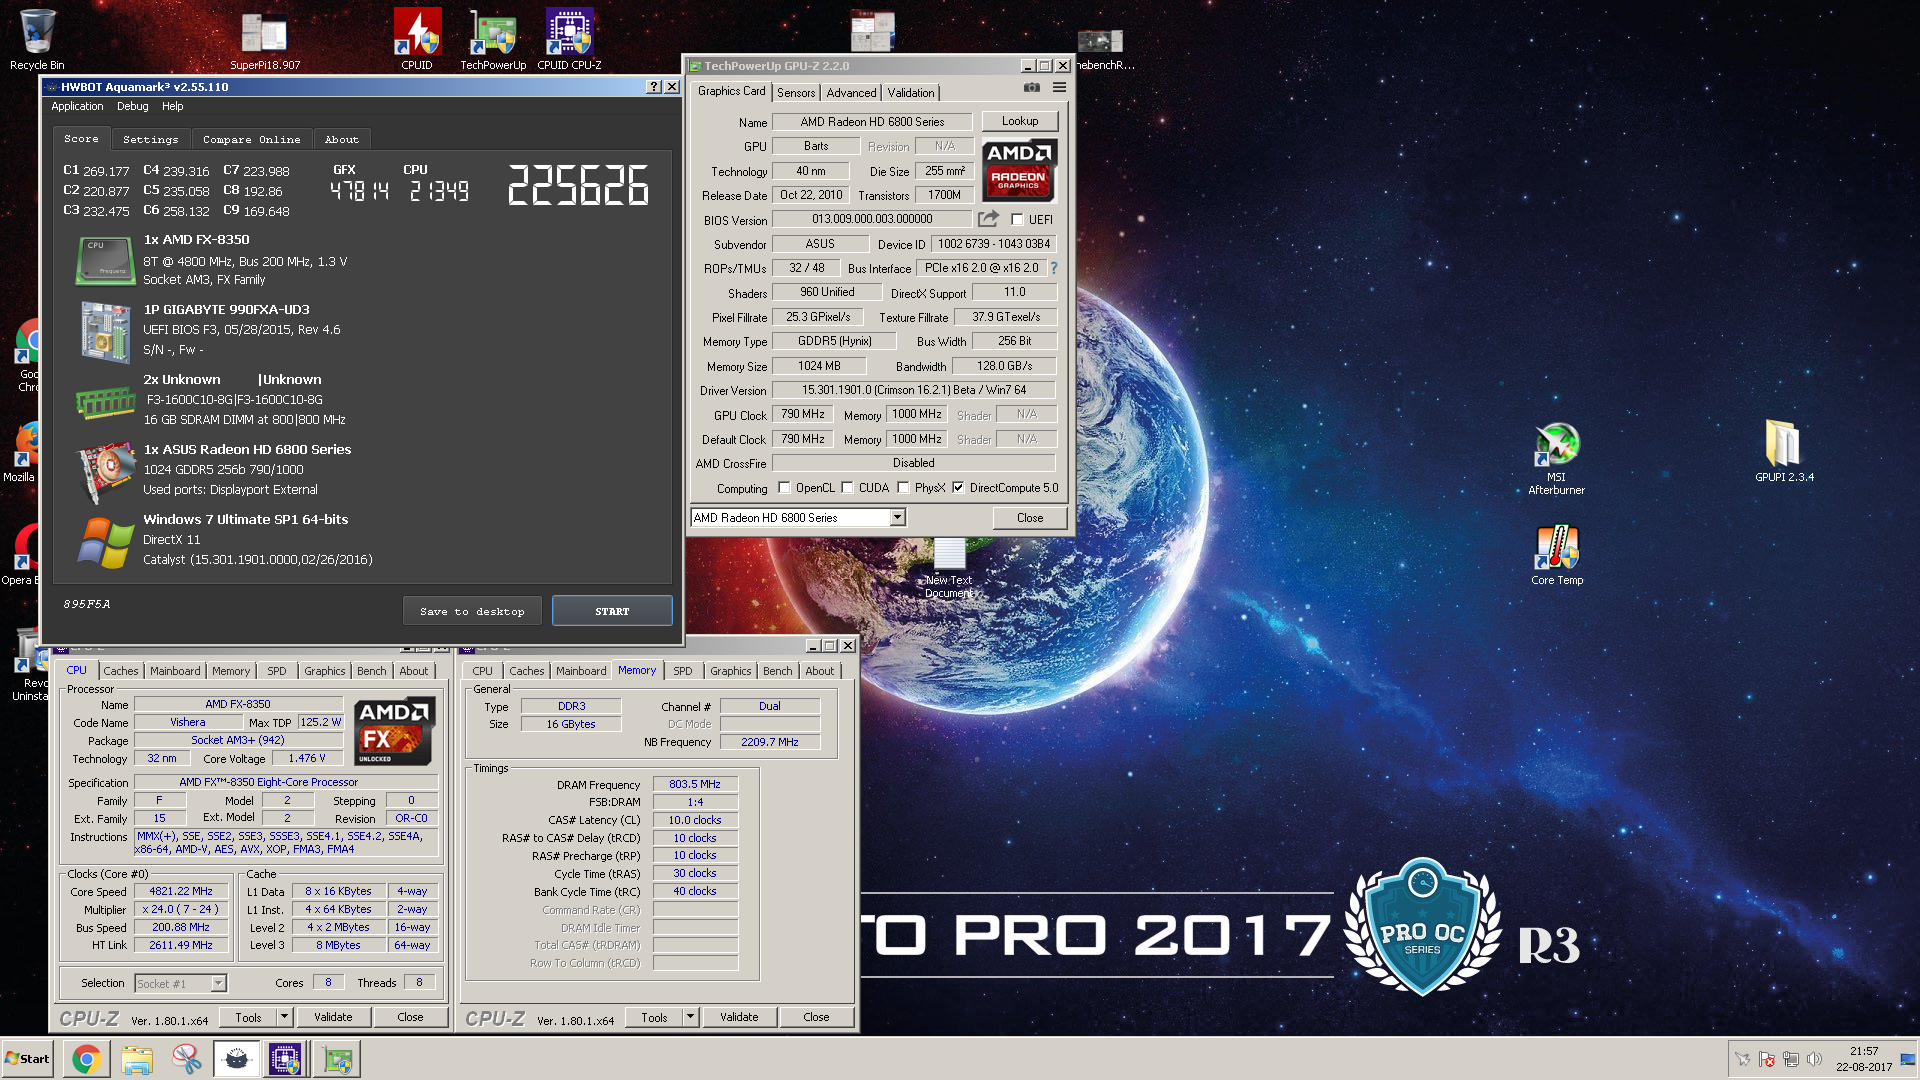
Task: Click Chrome icon in the taskbar
Action: (x=86, y=1059)
